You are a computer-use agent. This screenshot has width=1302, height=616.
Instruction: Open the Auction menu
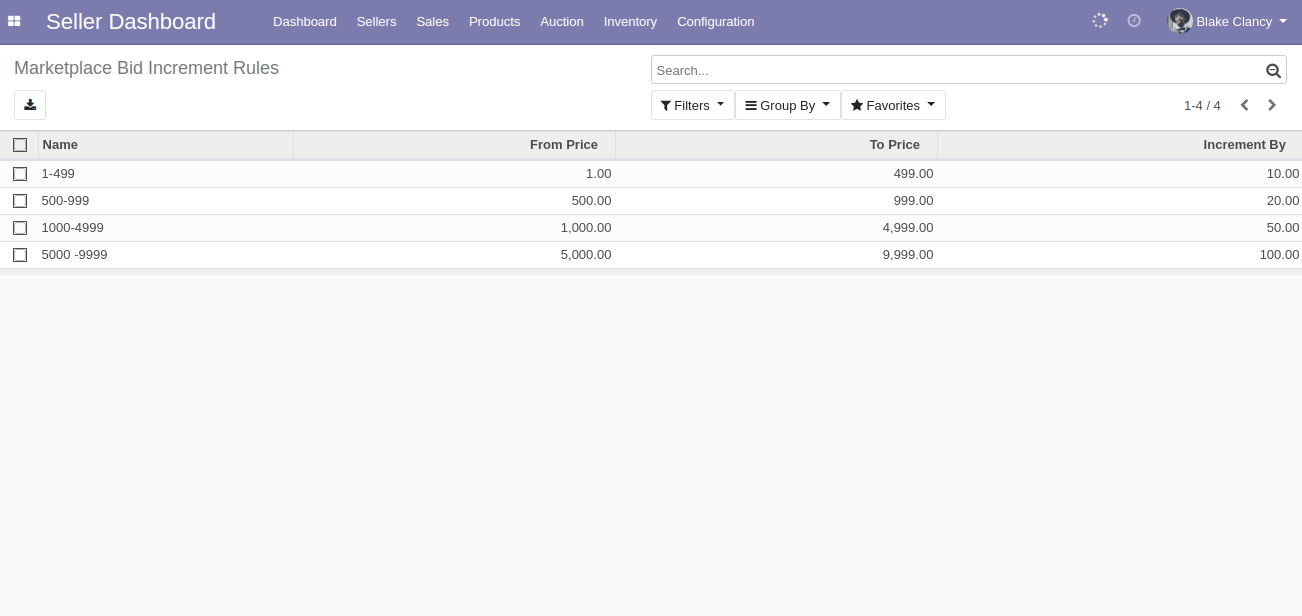pos(562,21)
